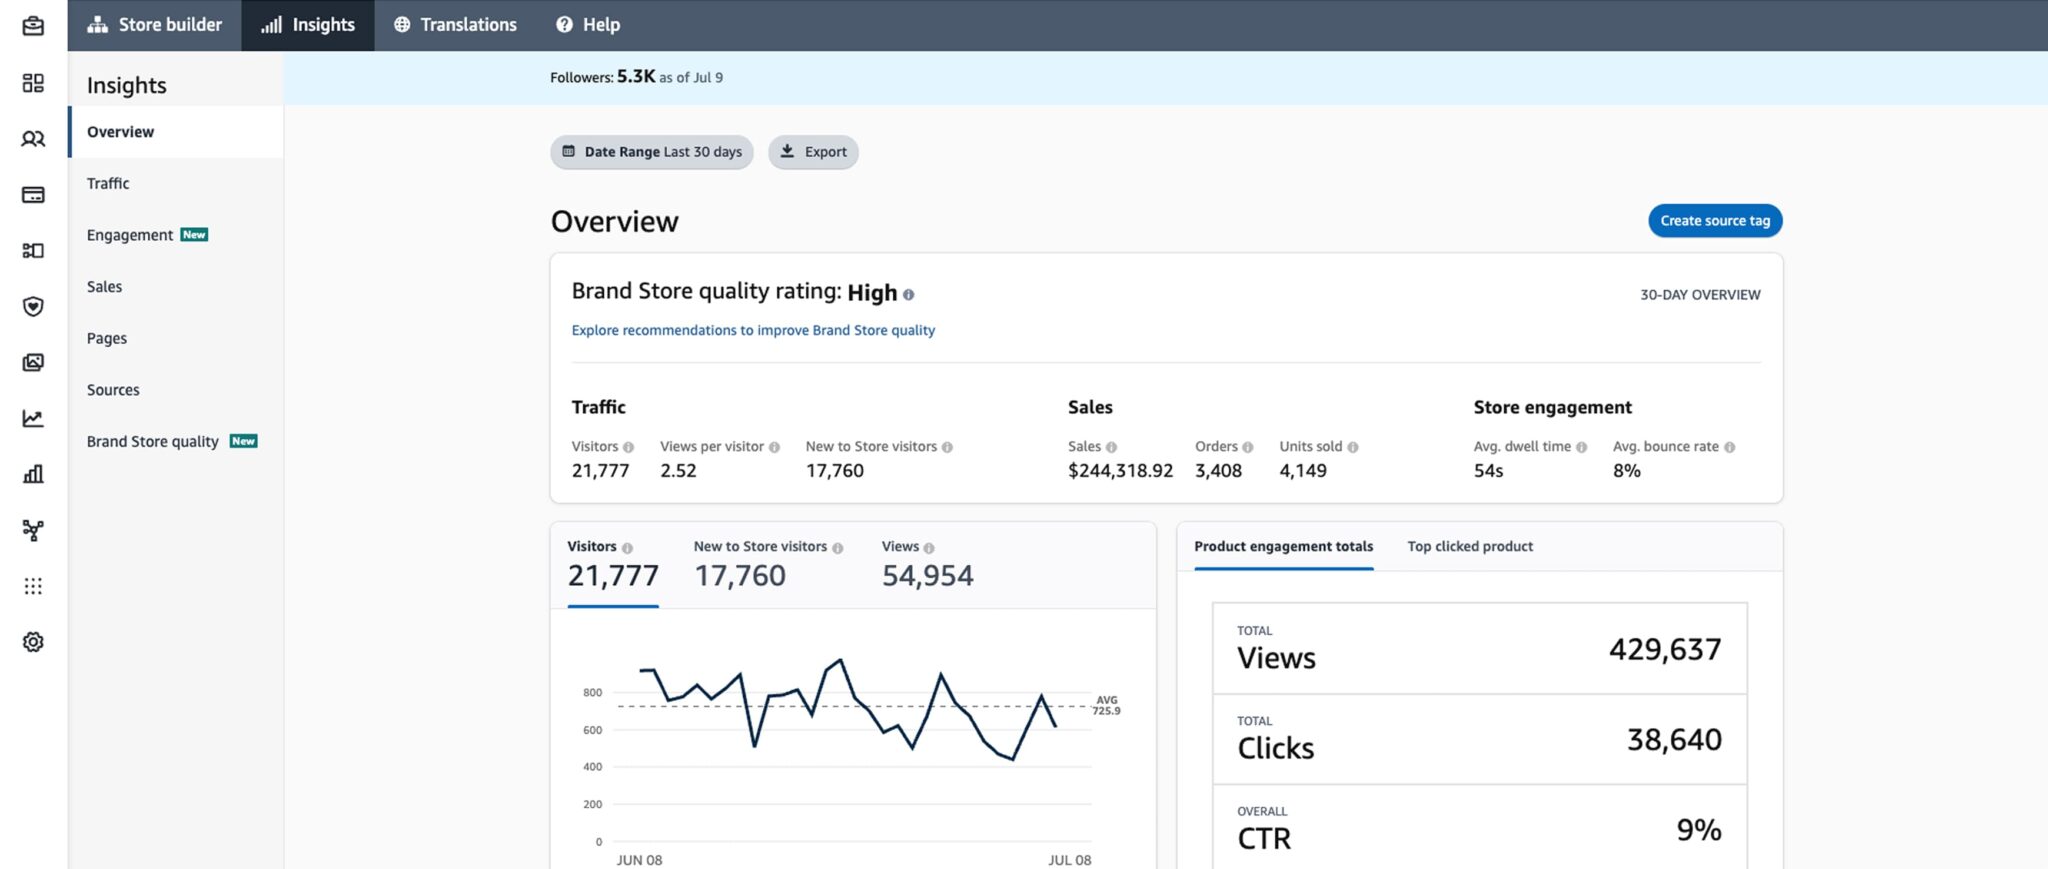Click the info icon next to High rating

[908, 295]
